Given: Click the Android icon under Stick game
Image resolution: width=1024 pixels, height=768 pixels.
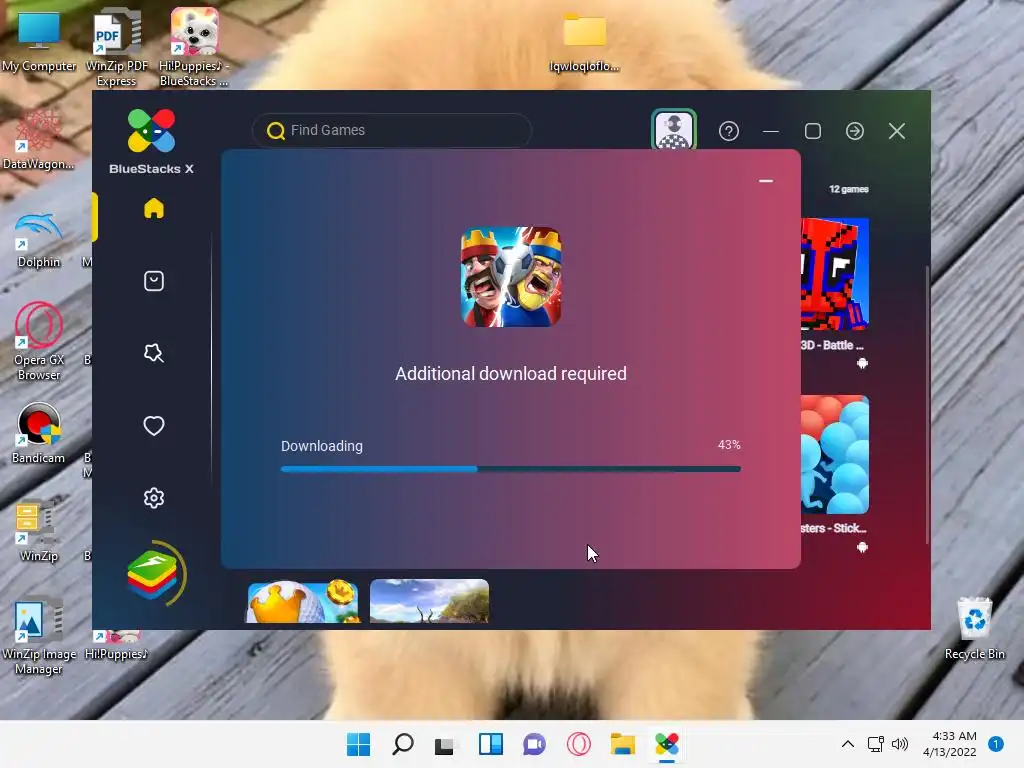Looking at the screenshot, I should click(x=862, y=547).
